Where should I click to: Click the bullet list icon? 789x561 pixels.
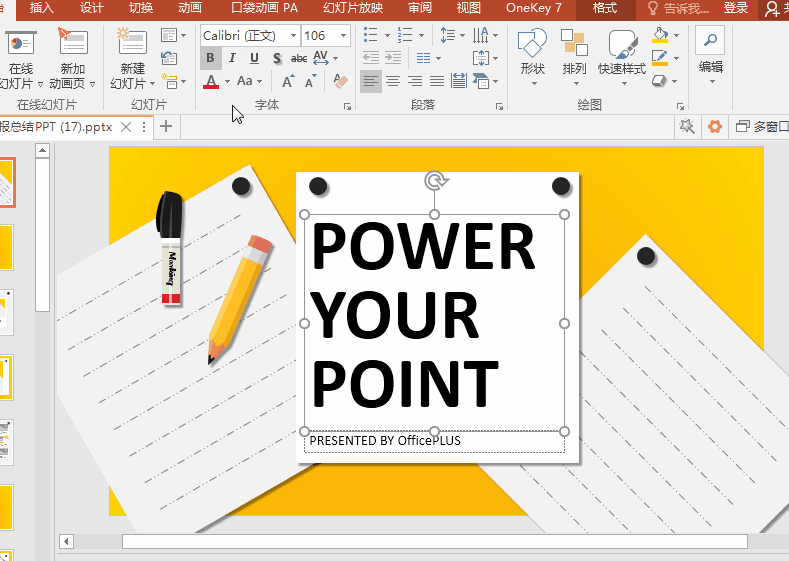point(370,35)
